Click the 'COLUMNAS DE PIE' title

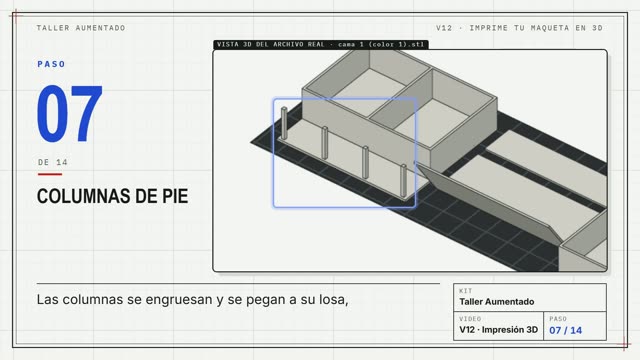pos(113,196)
